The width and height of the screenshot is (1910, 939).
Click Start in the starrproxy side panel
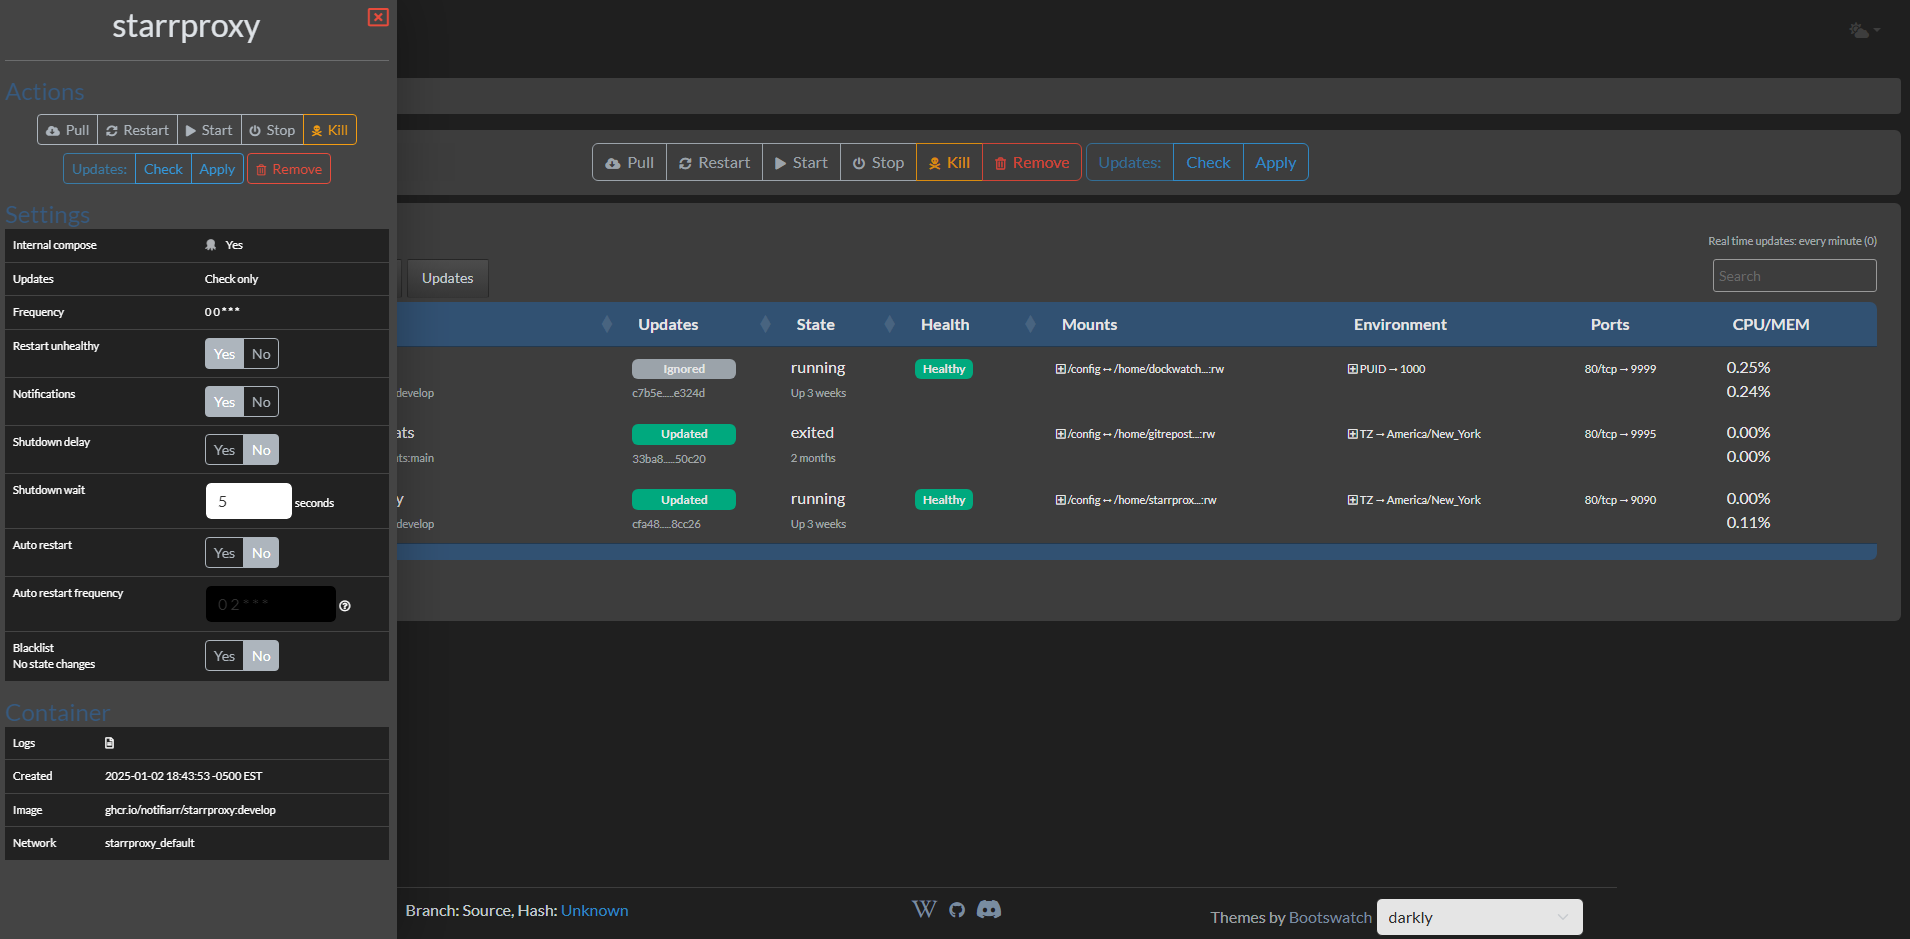point(209,130)
